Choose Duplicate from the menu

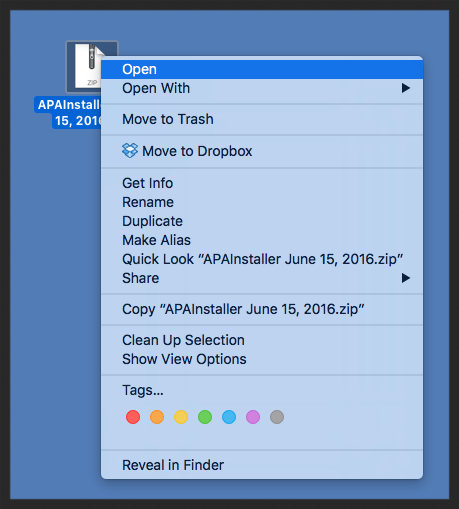coord(262,221)
